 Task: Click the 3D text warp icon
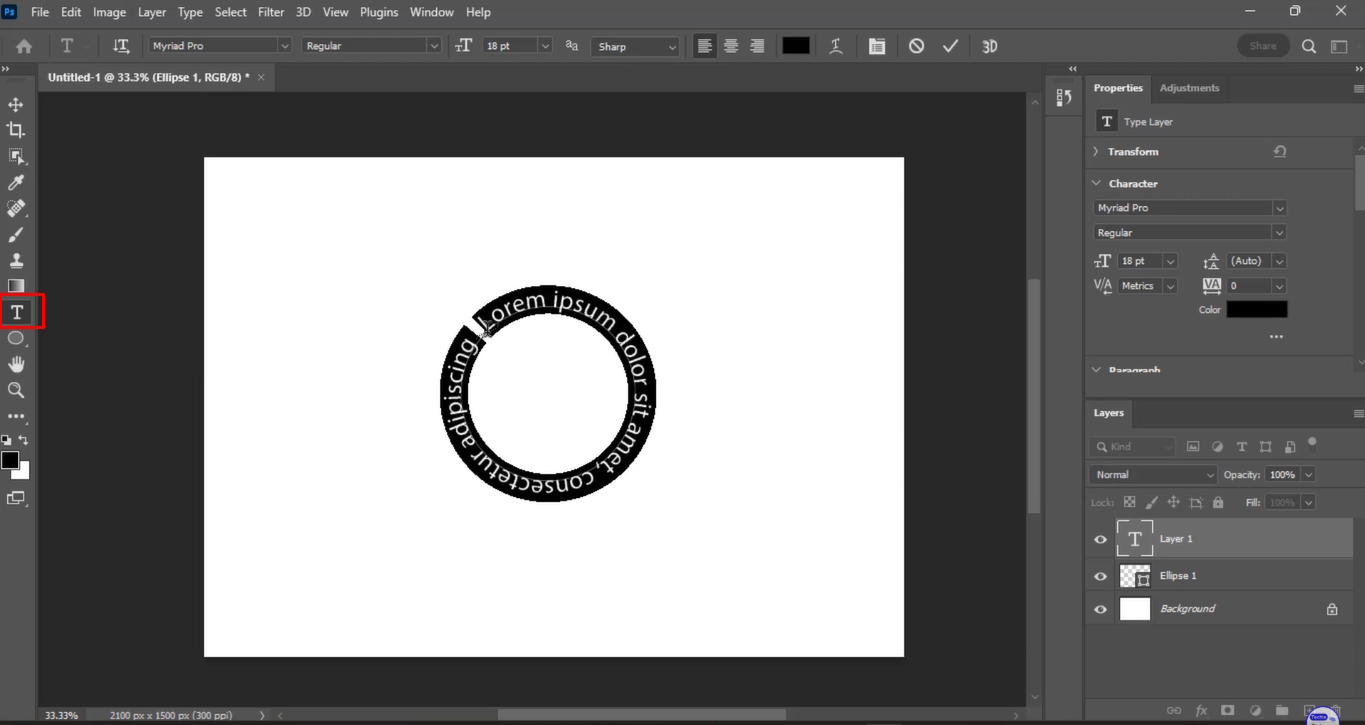pos(989,45)
